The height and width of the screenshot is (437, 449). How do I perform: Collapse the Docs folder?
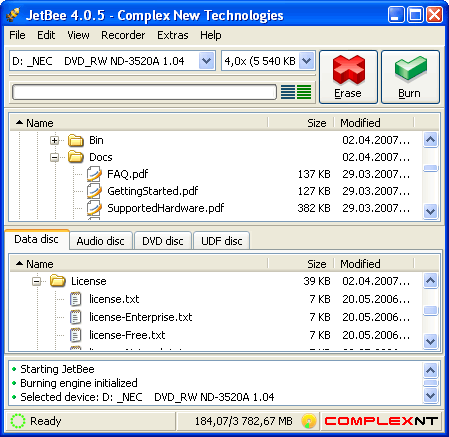(x=55, y=157)
